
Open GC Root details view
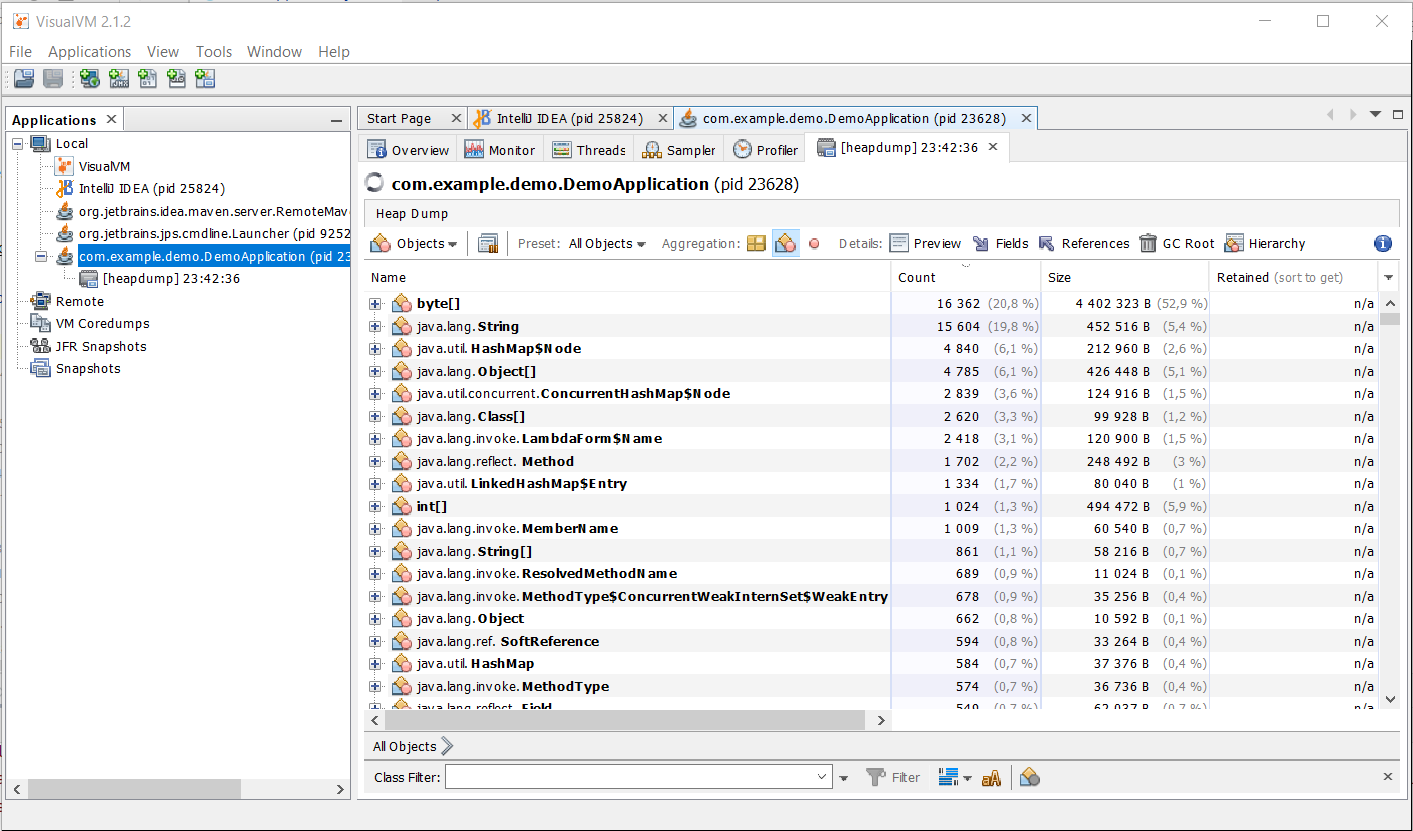1176,243
